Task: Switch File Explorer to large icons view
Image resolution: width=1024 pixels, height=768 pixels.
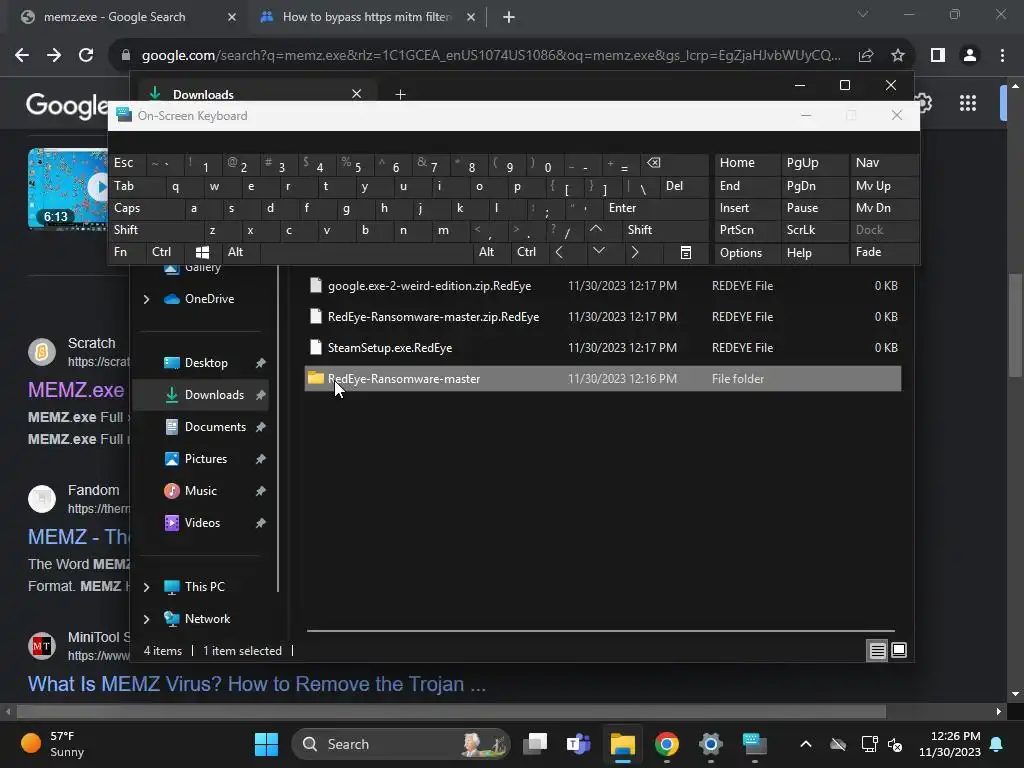Action: point(899,650)
